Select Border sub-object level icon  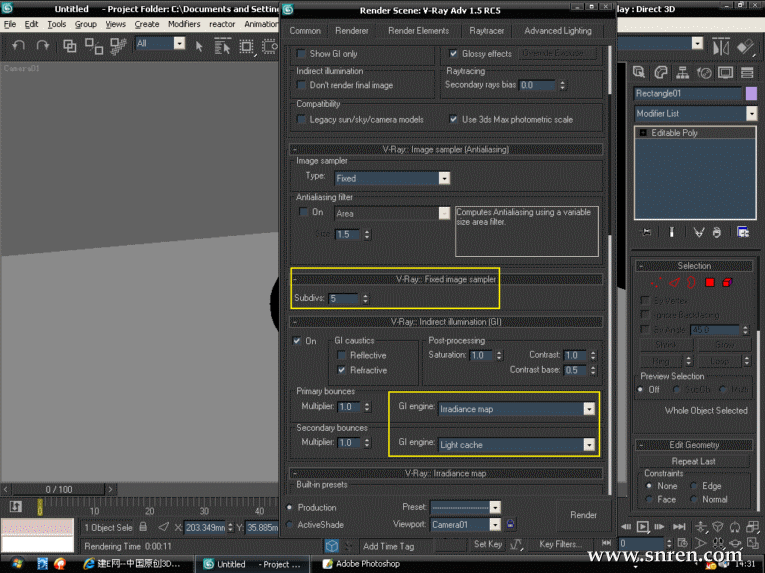(x=691, y=283)
